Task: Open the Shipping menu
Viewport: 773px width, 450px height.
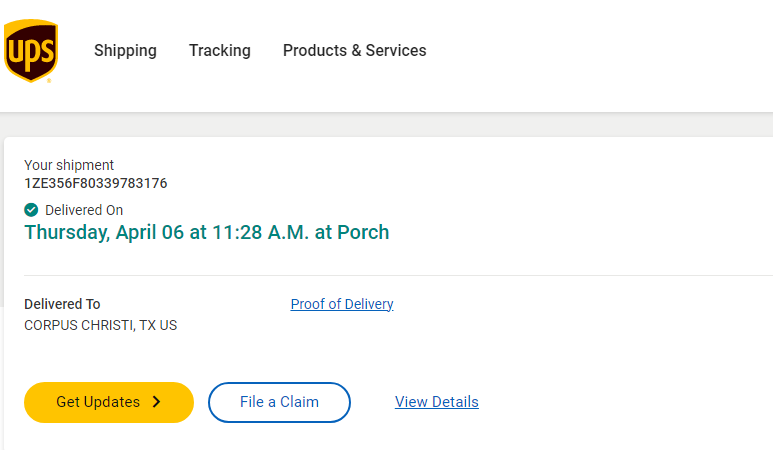Action: pos(125,51)
